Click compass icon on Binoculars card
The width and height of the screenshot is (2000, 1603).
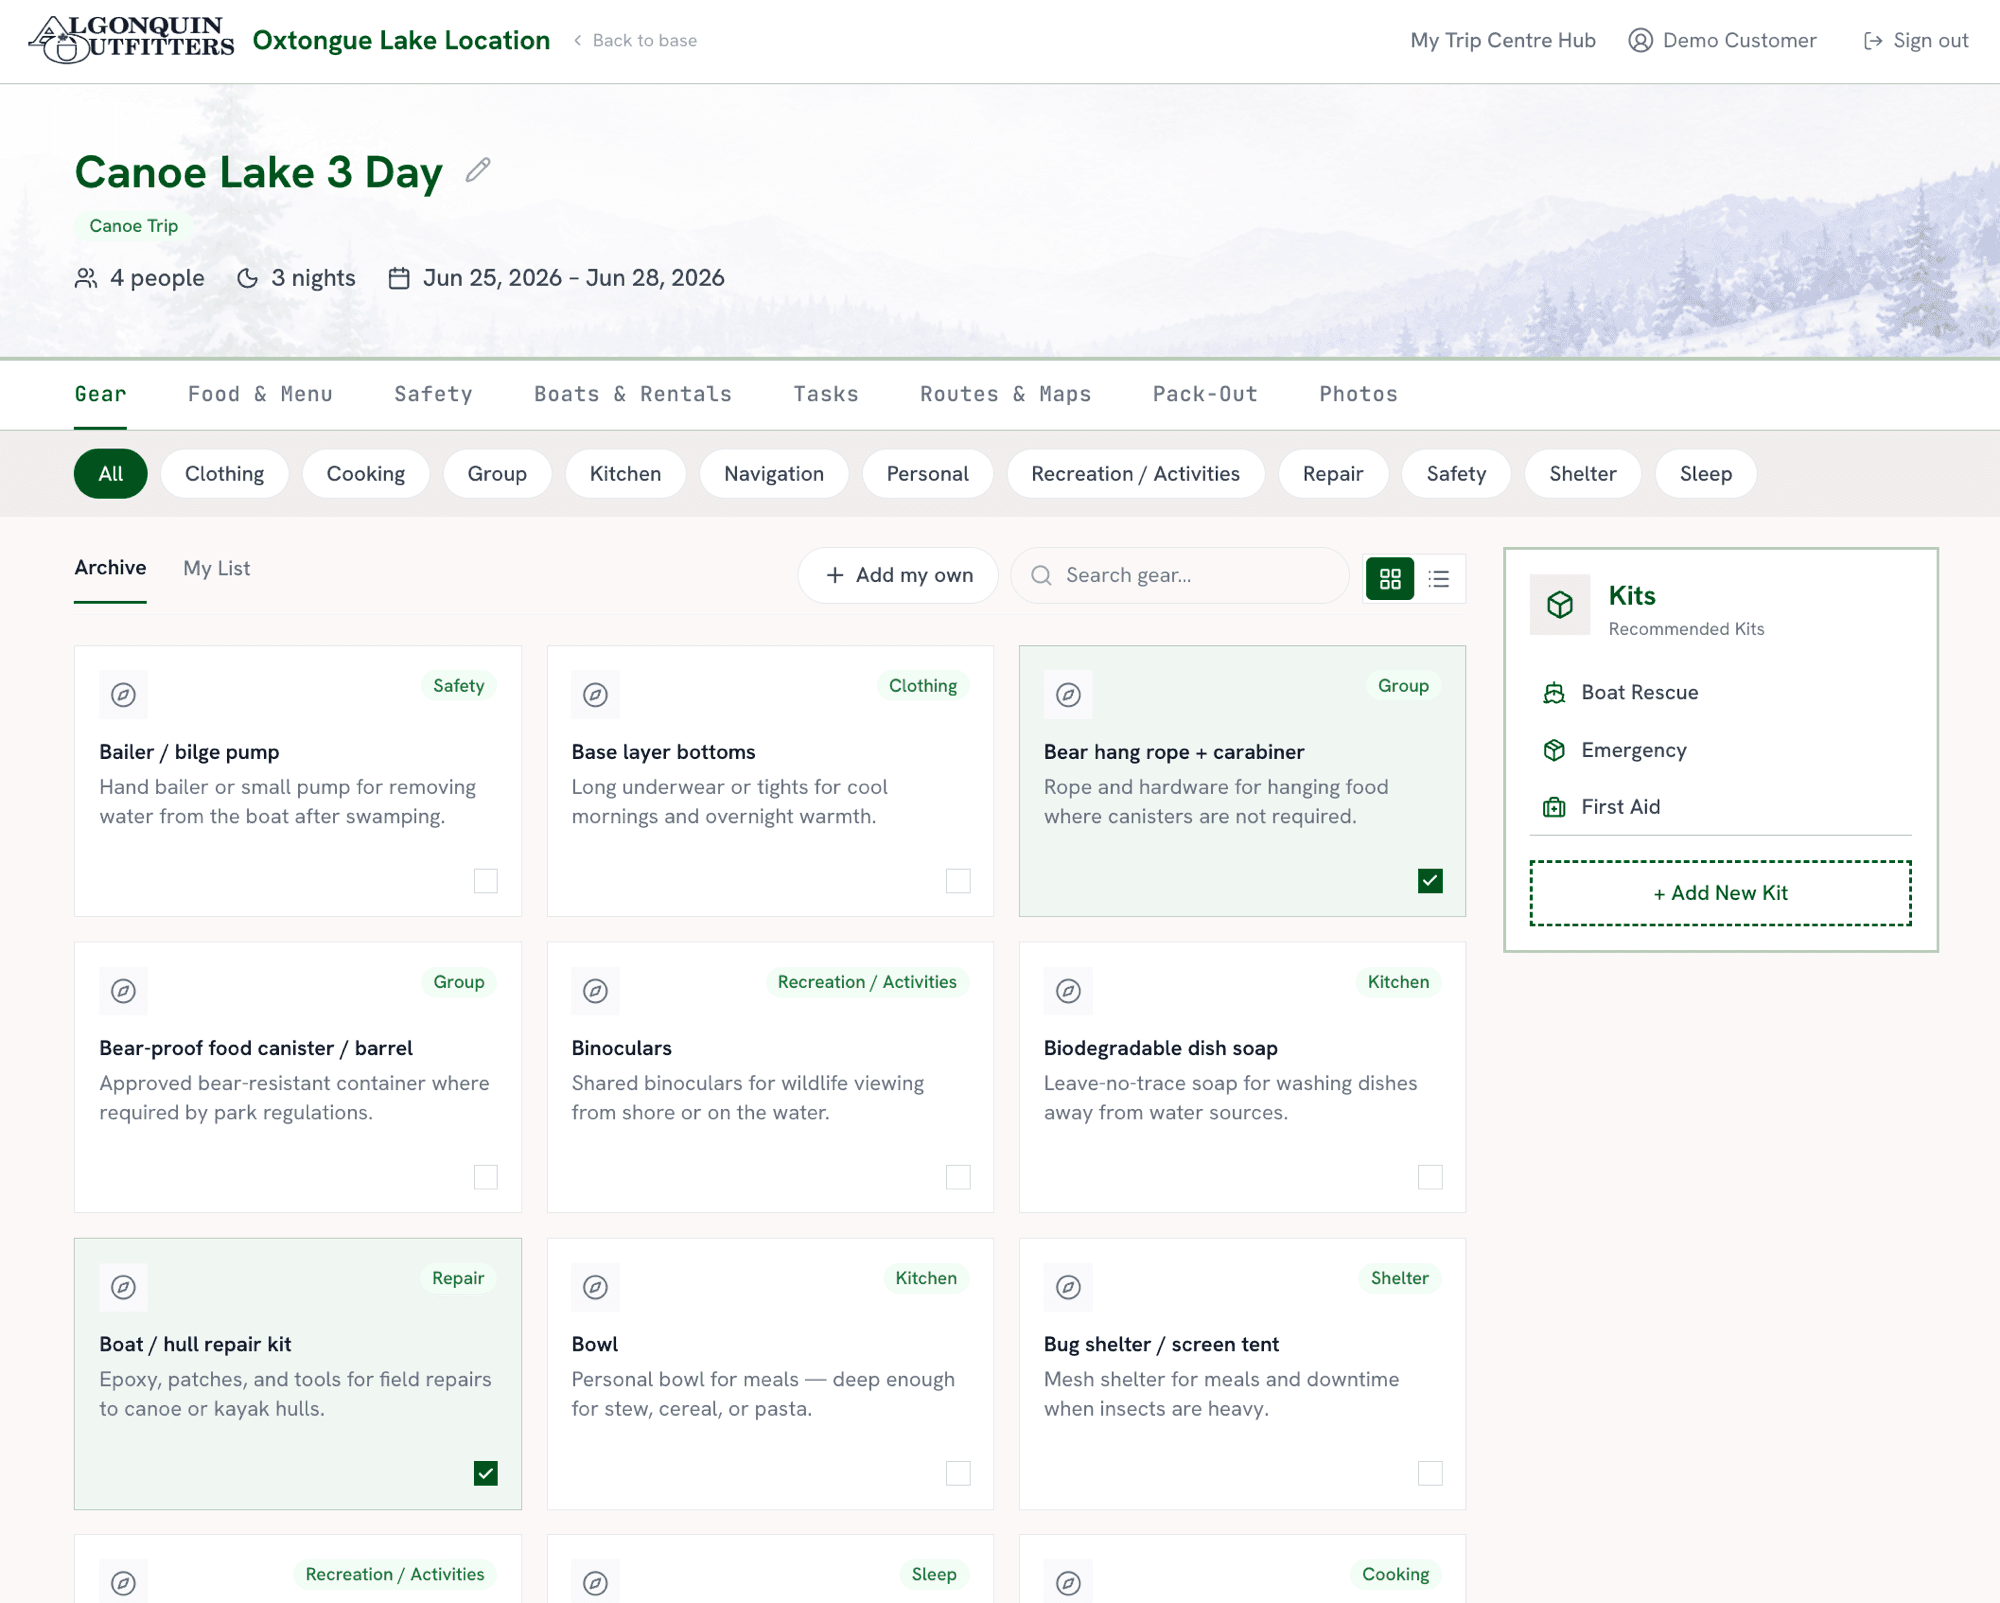(595, 991)
